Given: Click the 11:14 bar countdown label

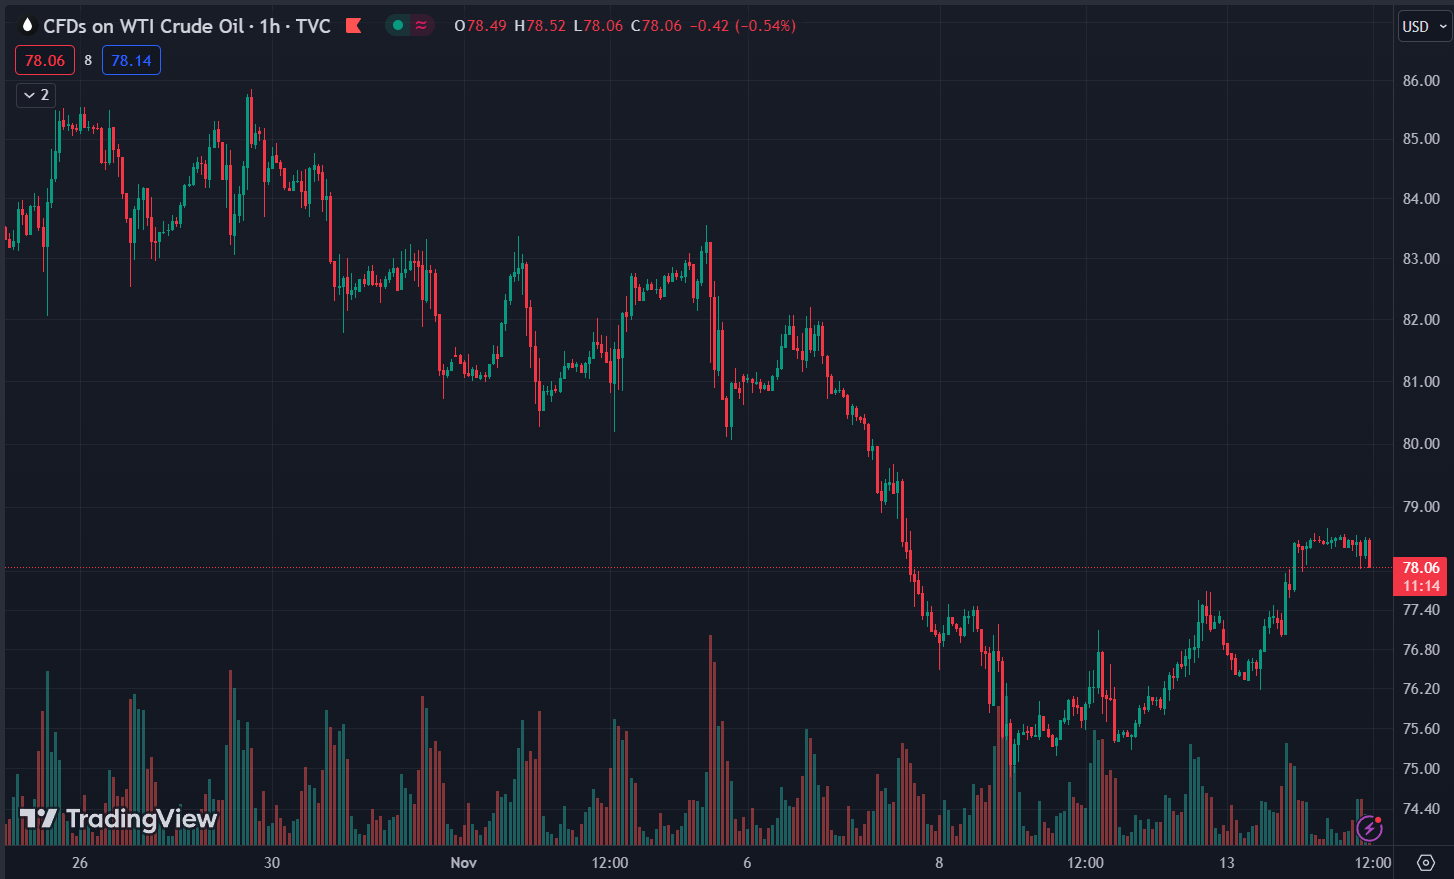Looking at the screenshot, I should click(x=1421, y=586).
